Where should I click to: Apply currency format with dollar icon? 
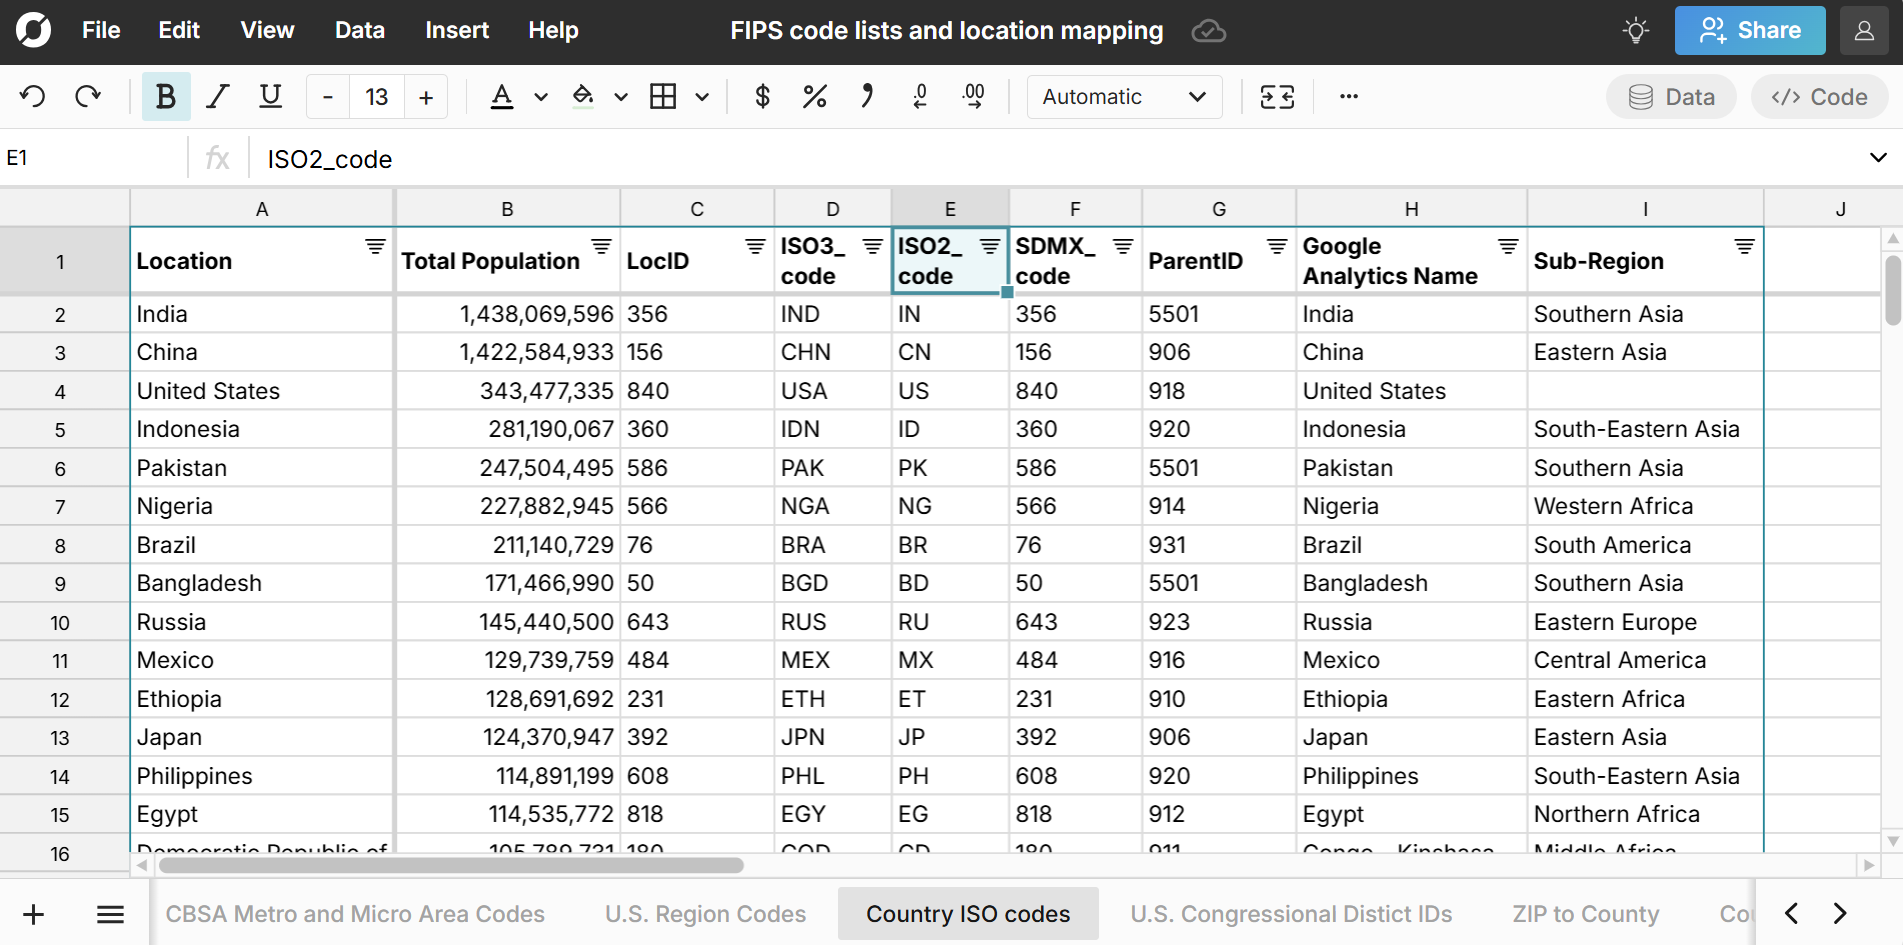tap(762, 97)
